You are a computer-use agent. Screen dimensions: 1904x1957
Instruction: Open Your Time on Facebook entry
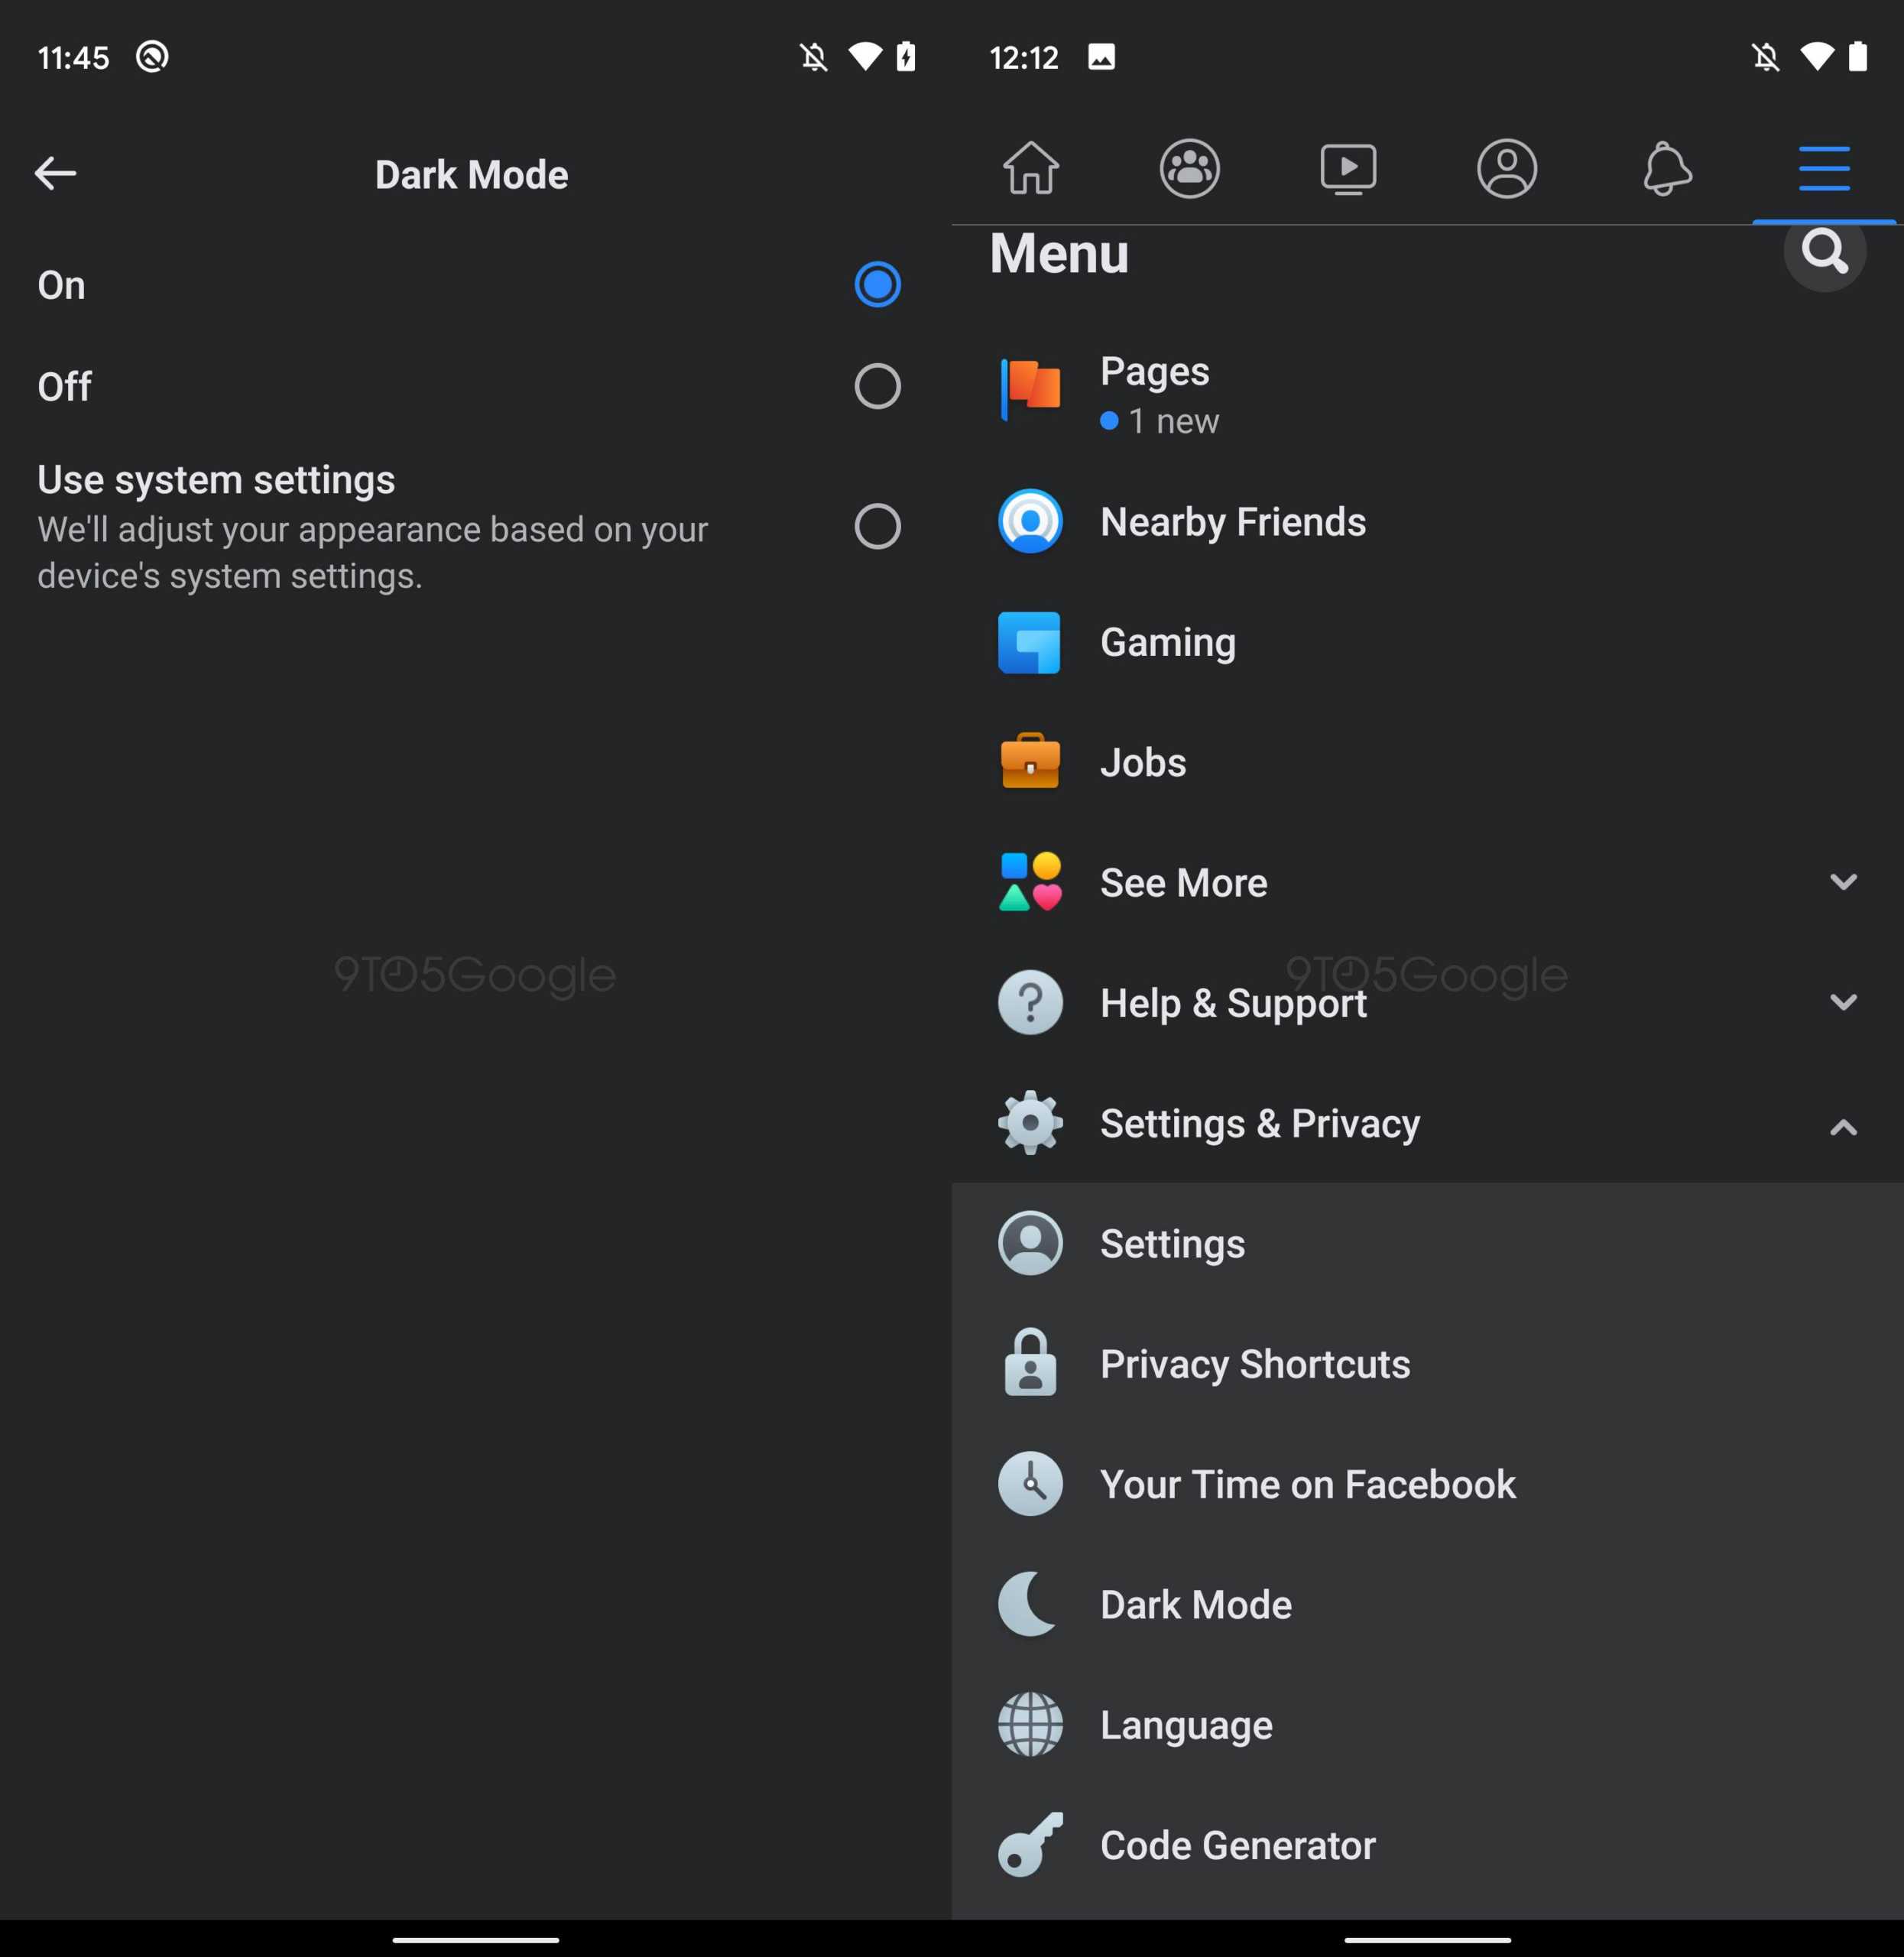(1428, 1484)
